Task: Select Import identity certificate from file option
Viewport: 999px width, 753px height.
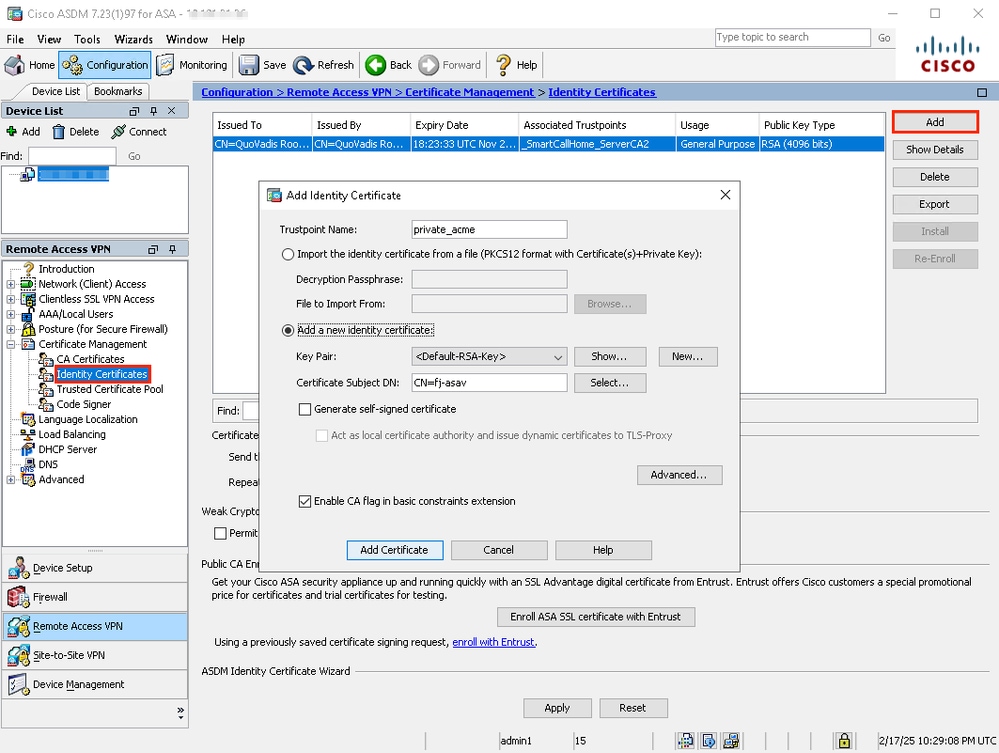Action: click(x=288, y=254)
